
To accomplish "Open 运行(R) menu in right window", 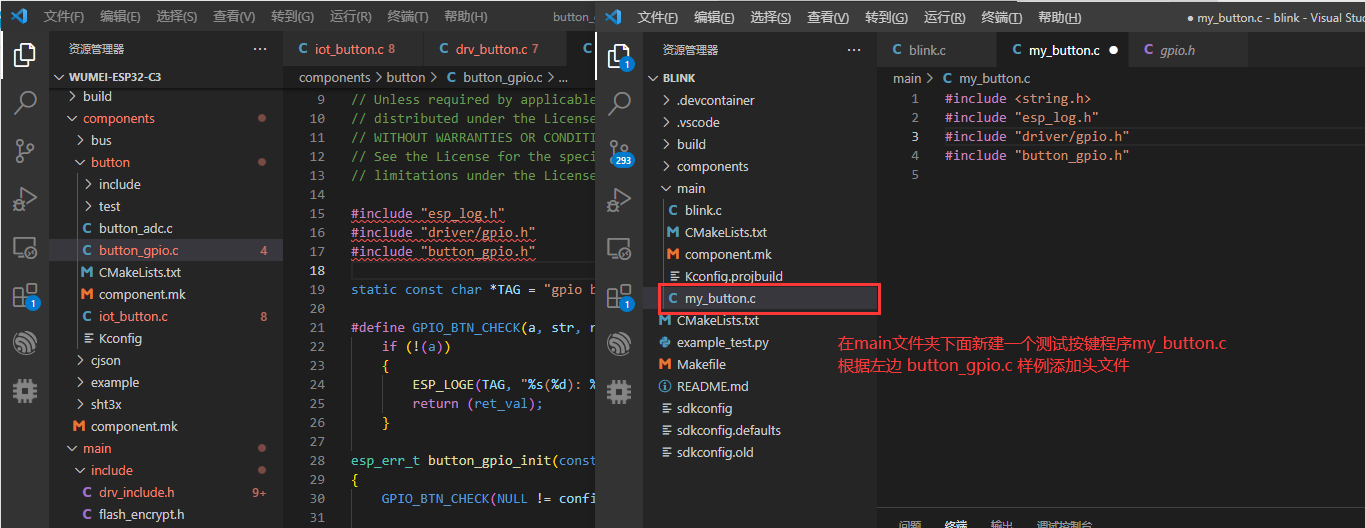I will pos(945,17).
